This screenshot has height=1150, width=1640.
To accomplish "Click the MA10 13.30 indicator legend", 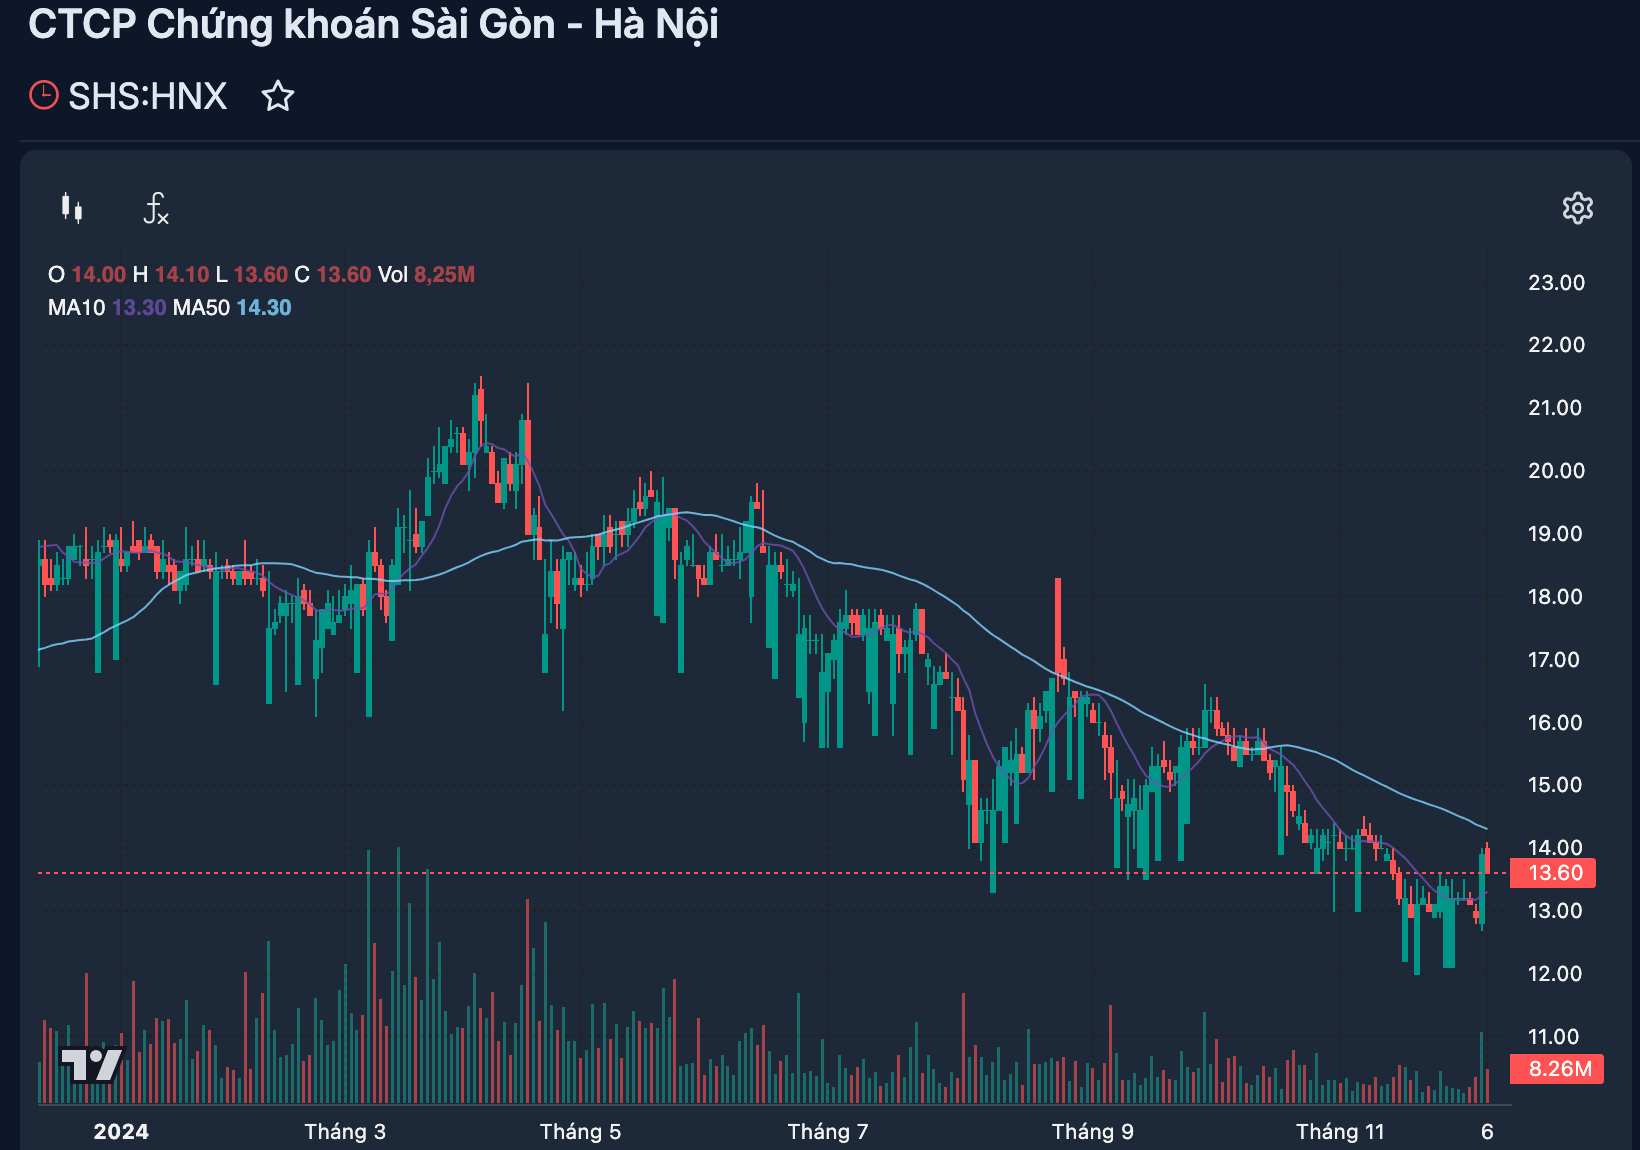I will (x=107, y=308).
